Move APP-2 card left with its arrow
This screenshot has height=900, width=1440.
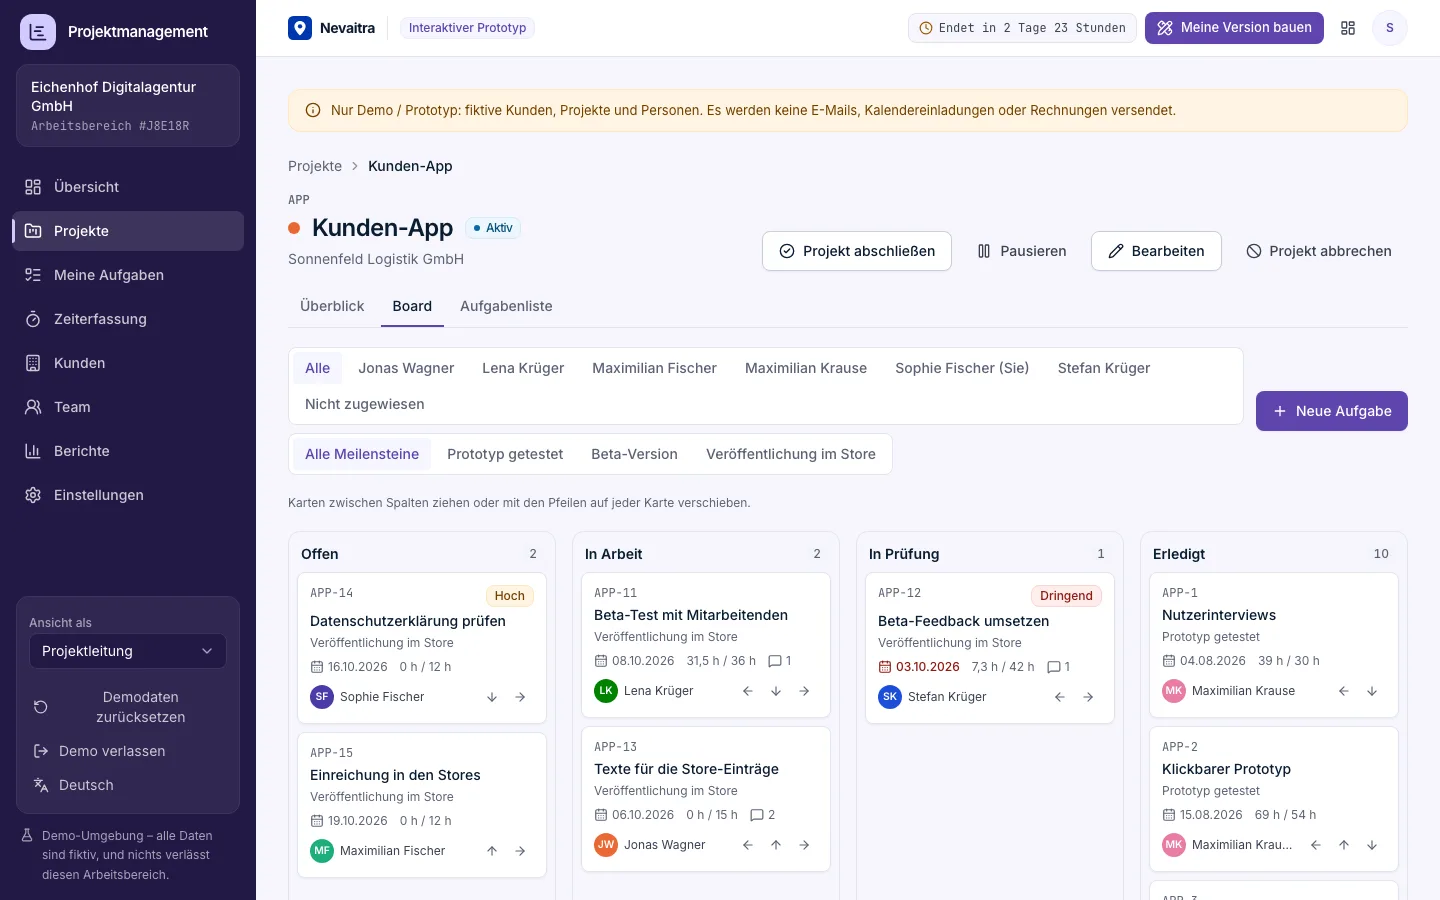(1316, 845)
